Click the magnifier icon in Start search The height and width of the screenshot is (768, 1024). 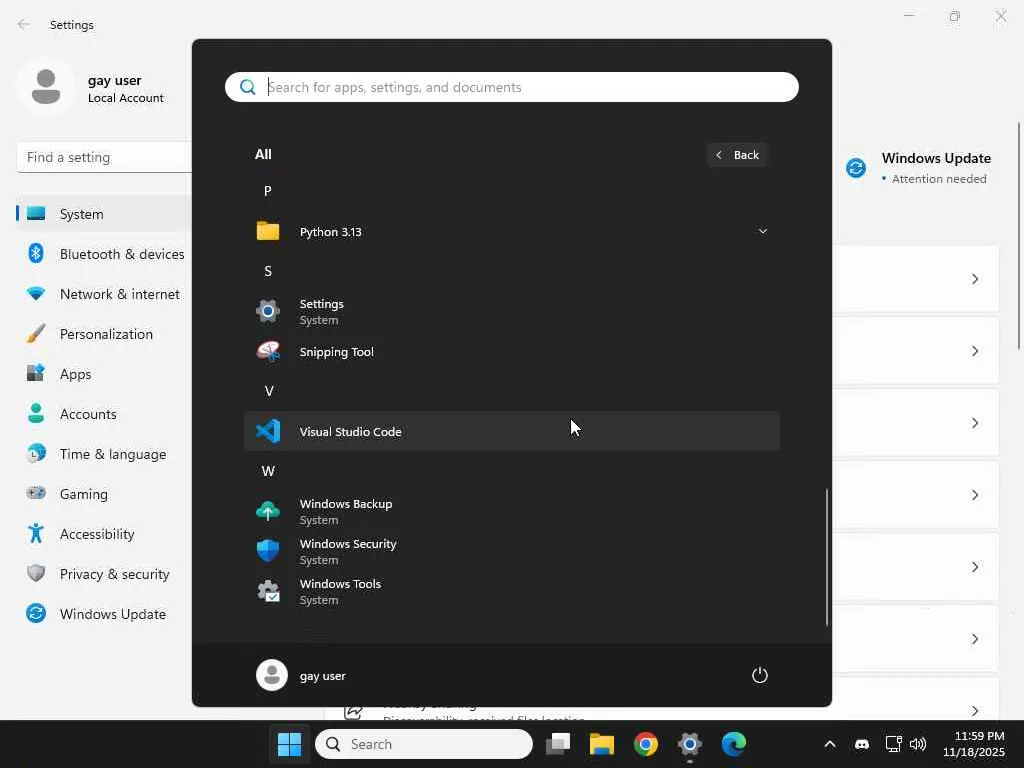click(248, 87)
